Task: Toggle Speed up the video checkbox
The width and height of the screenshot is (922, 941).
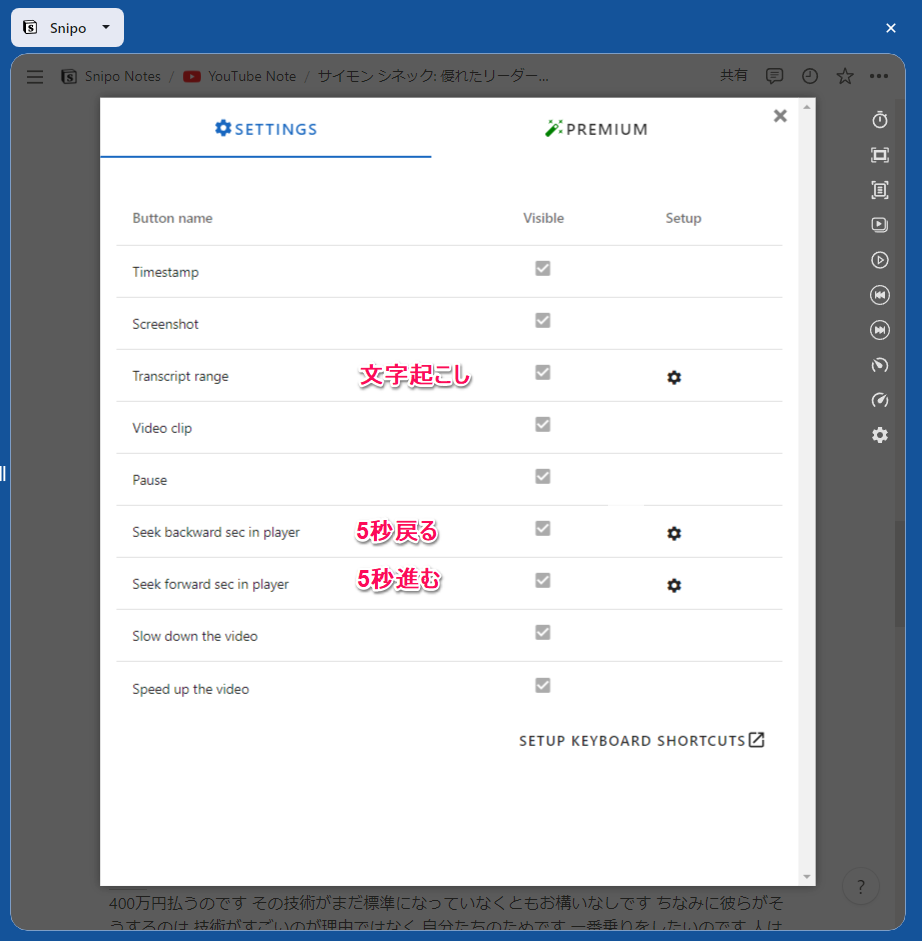Action: coord(543,685)
